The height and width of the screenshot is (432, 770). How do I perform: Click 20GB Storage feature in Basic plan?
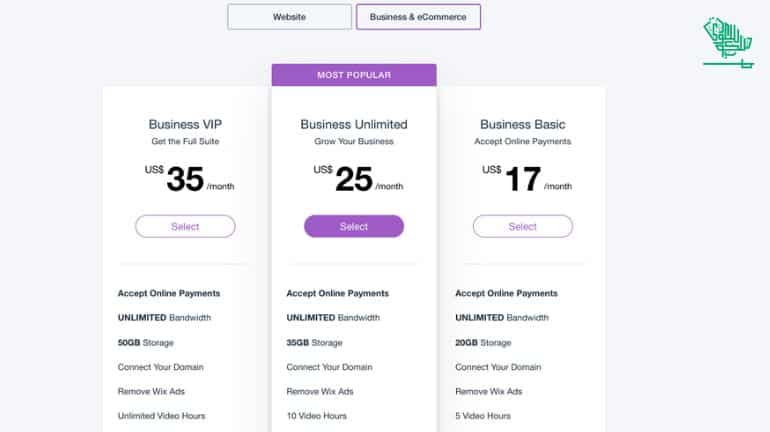click(483, 342)
